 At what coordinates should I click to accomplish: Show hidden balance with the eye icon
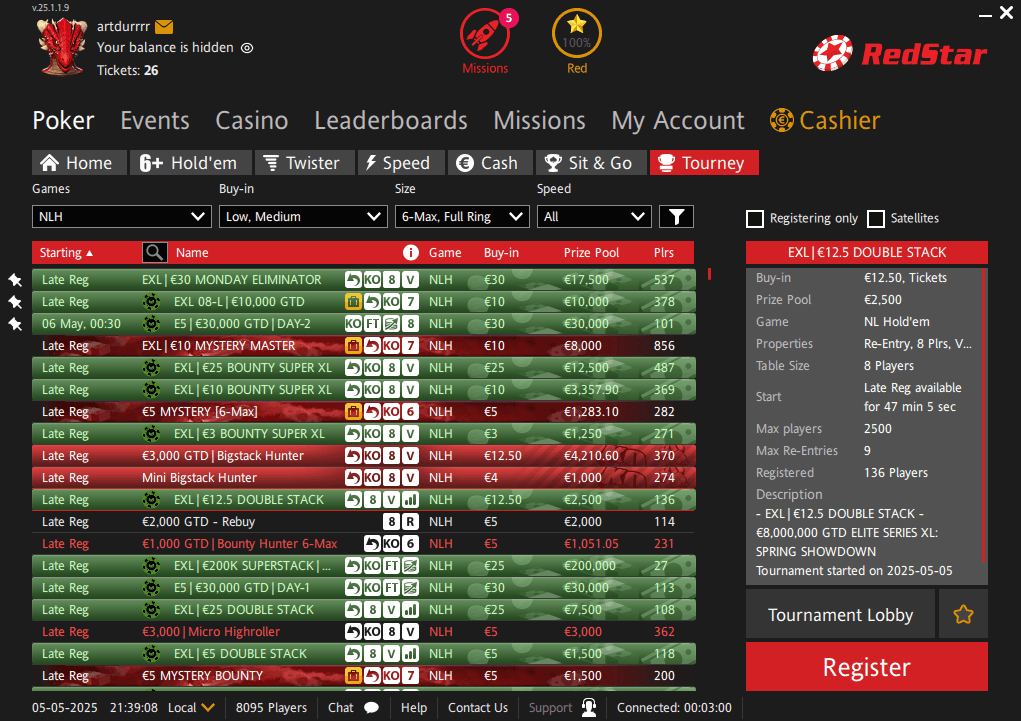pos(247,48)
